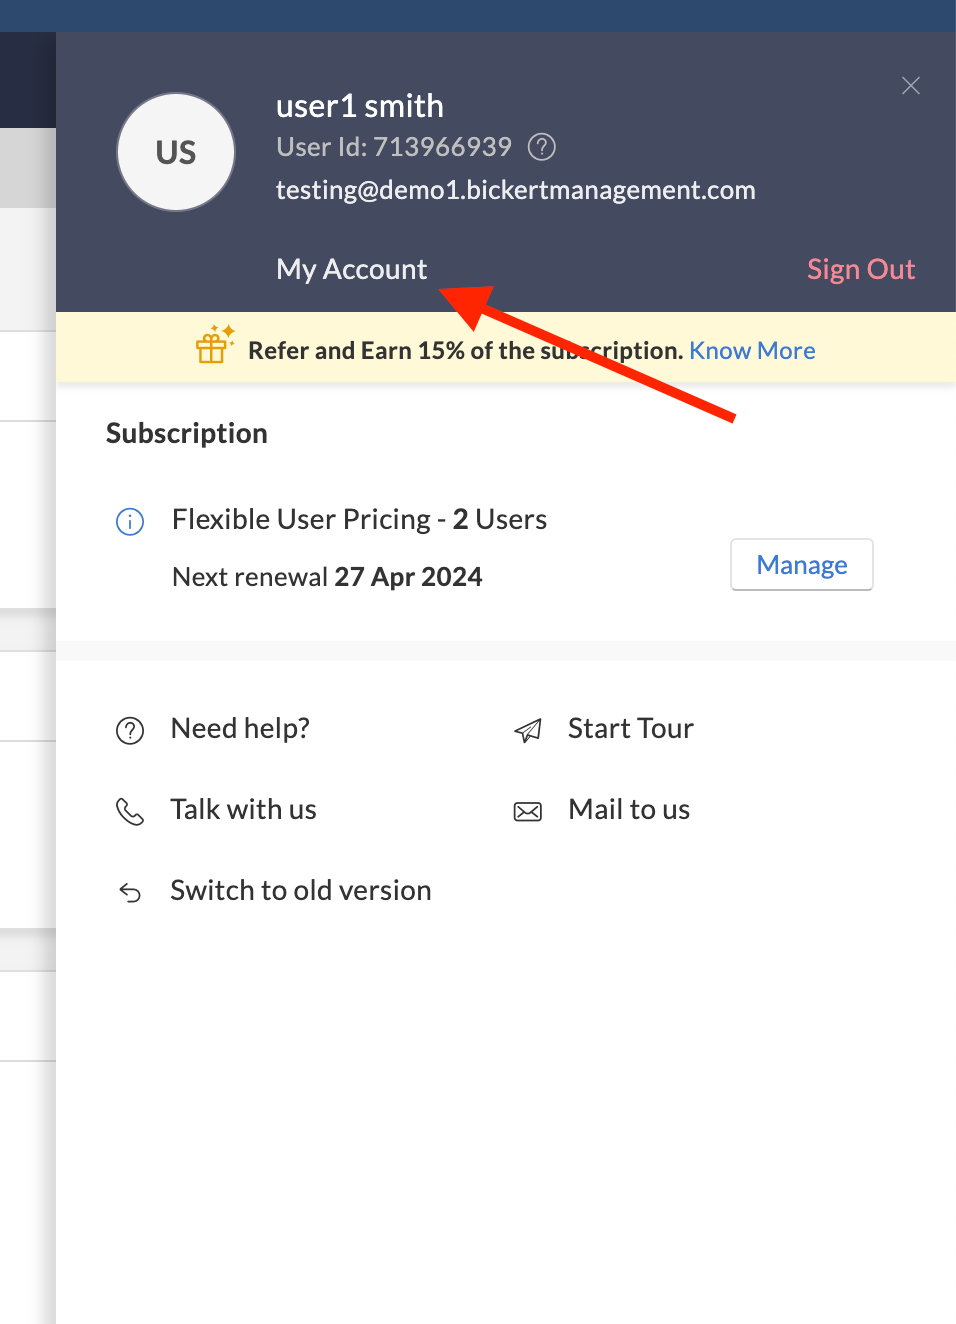Sign Out of the account
The image size is (956, 1324).
860,269
